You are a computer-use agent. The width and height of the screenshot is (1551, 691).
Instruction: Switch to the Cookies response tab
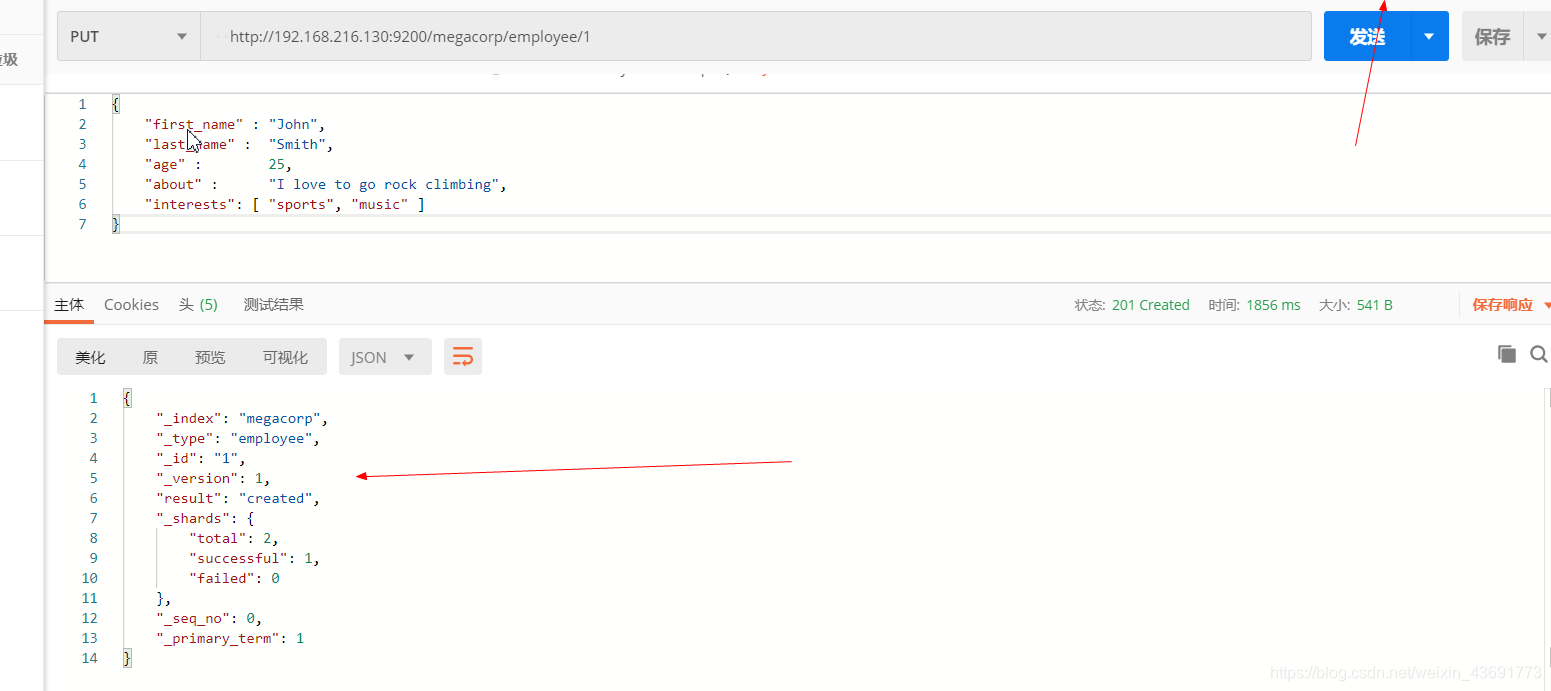click(131, 305)
